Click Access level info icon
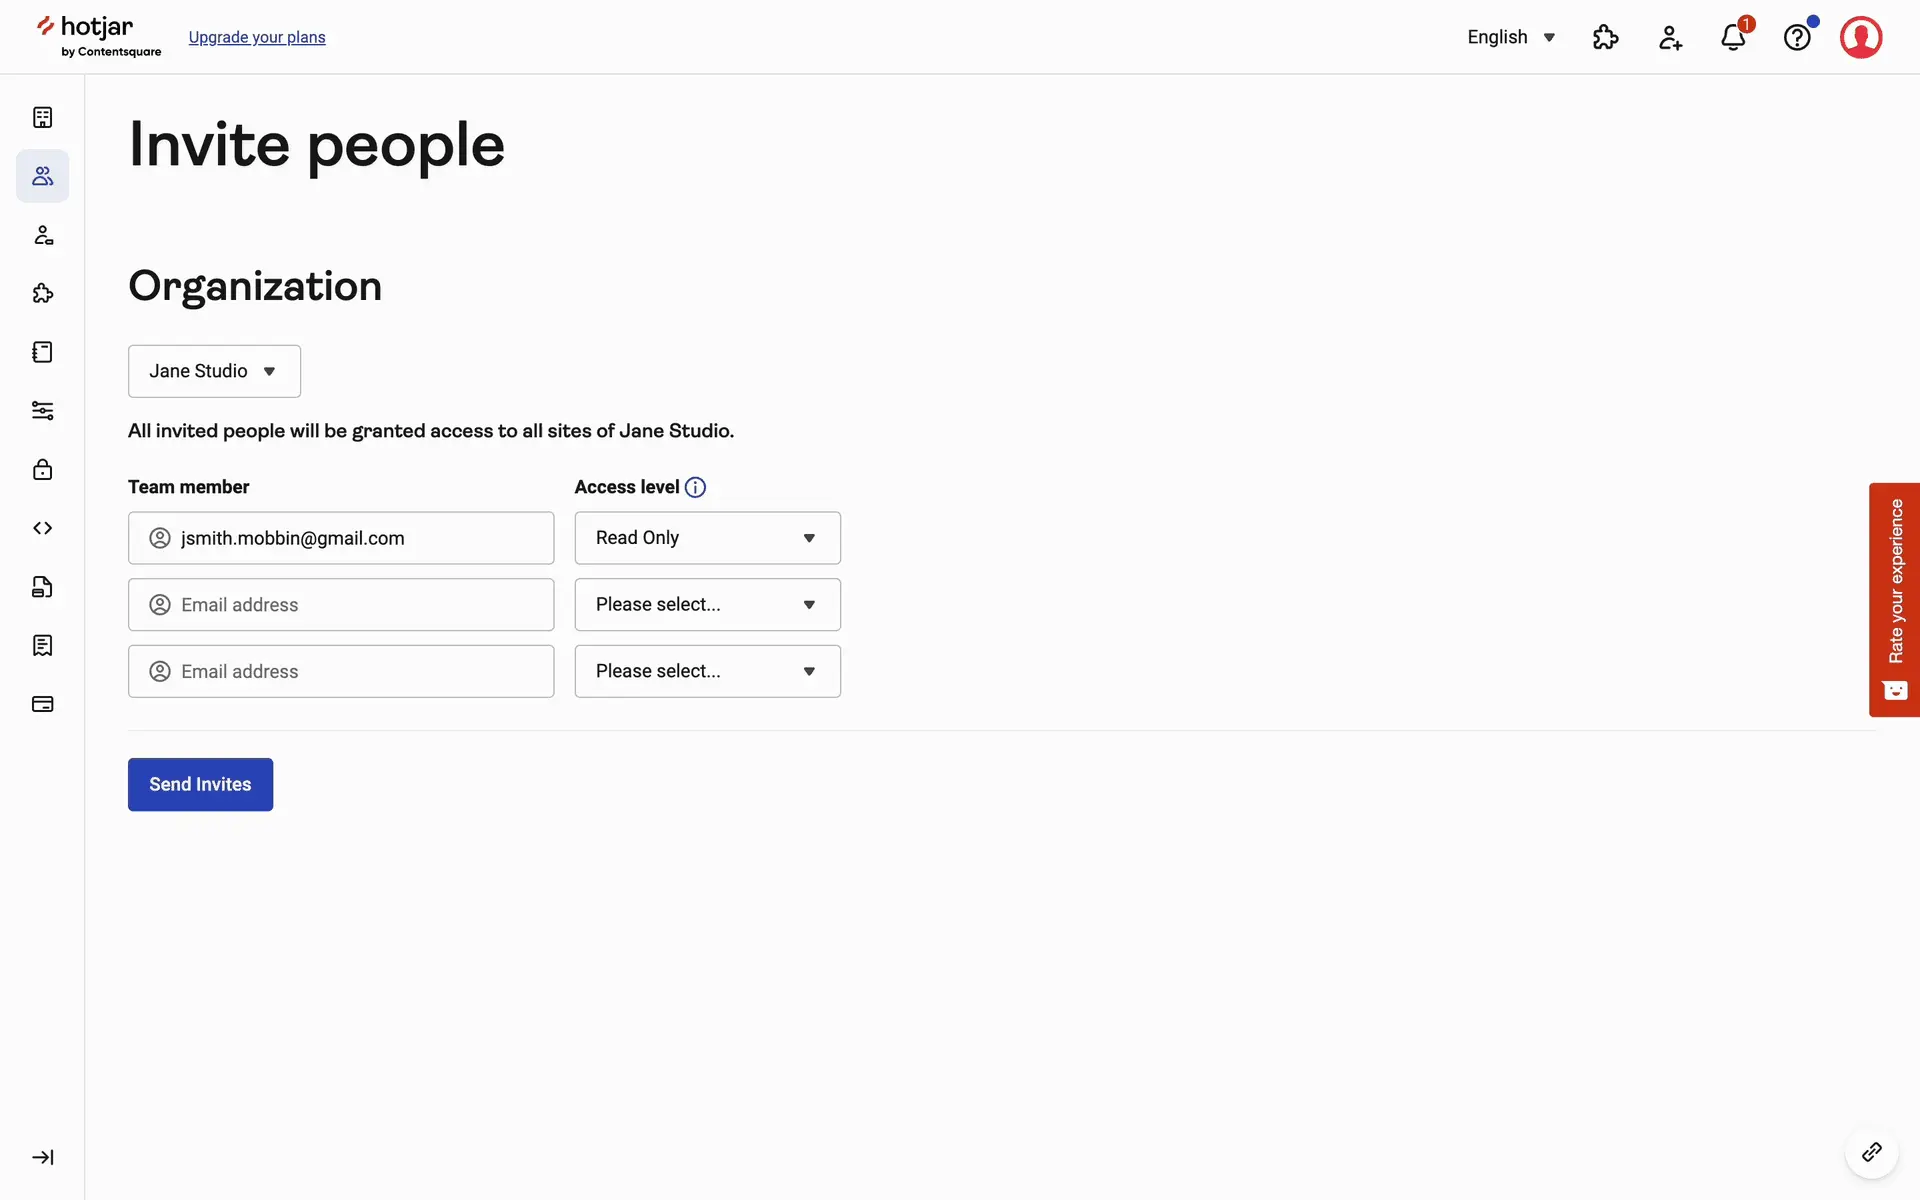 pos(695,487)
